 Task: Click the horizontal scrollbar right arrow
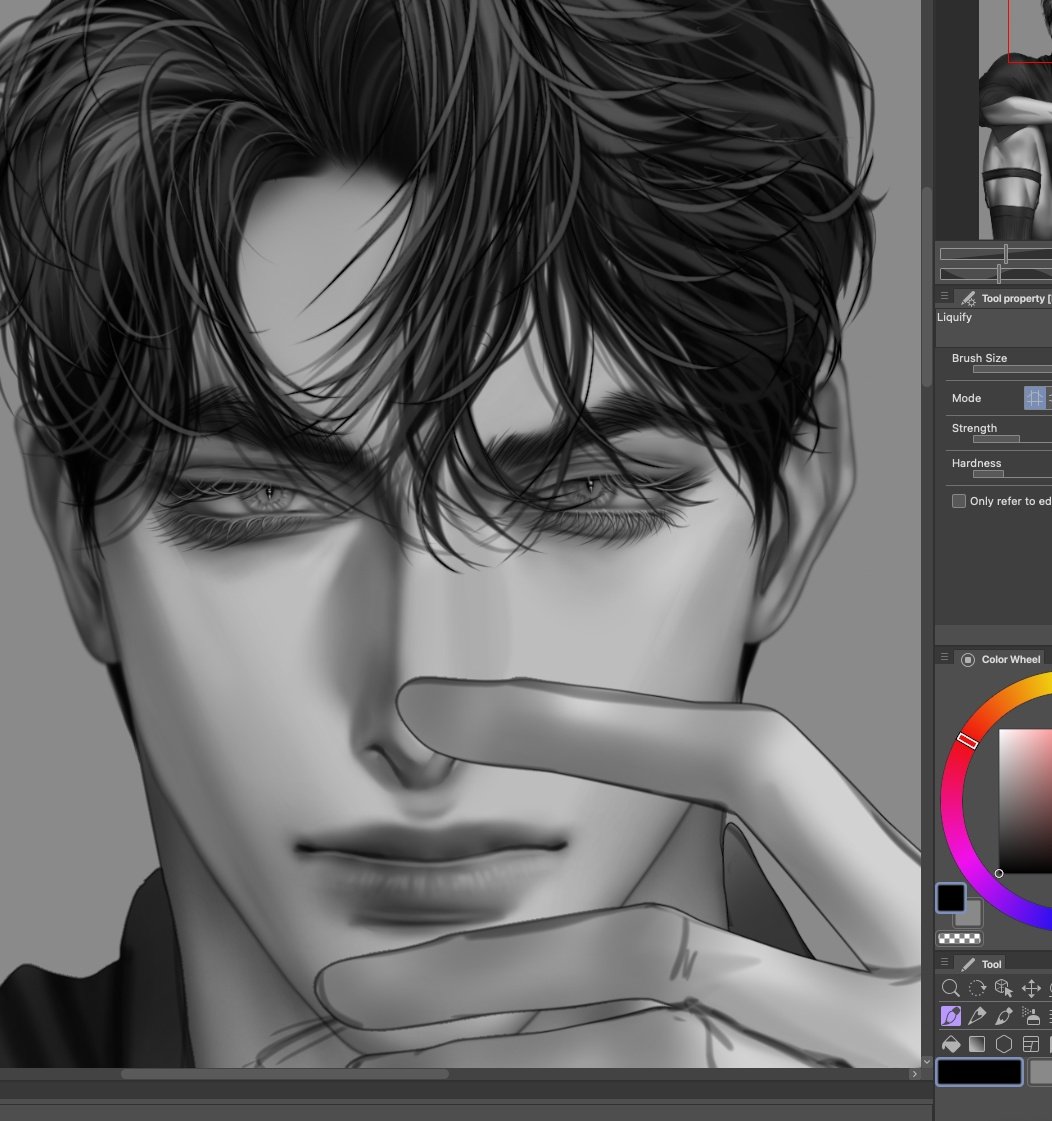pyautogui.click(x=914, y=1074)
